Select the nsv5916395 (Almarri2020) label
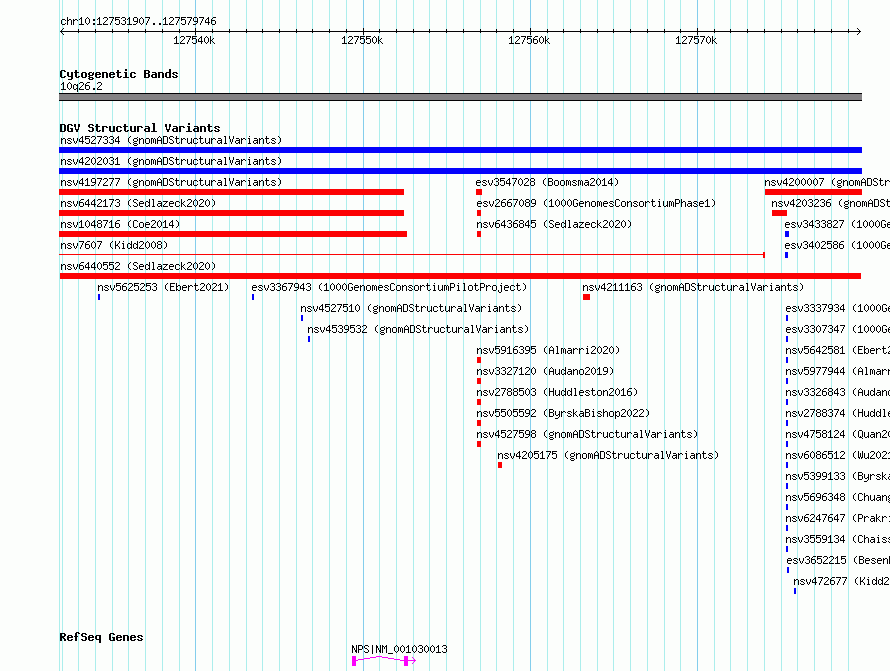 548,350
